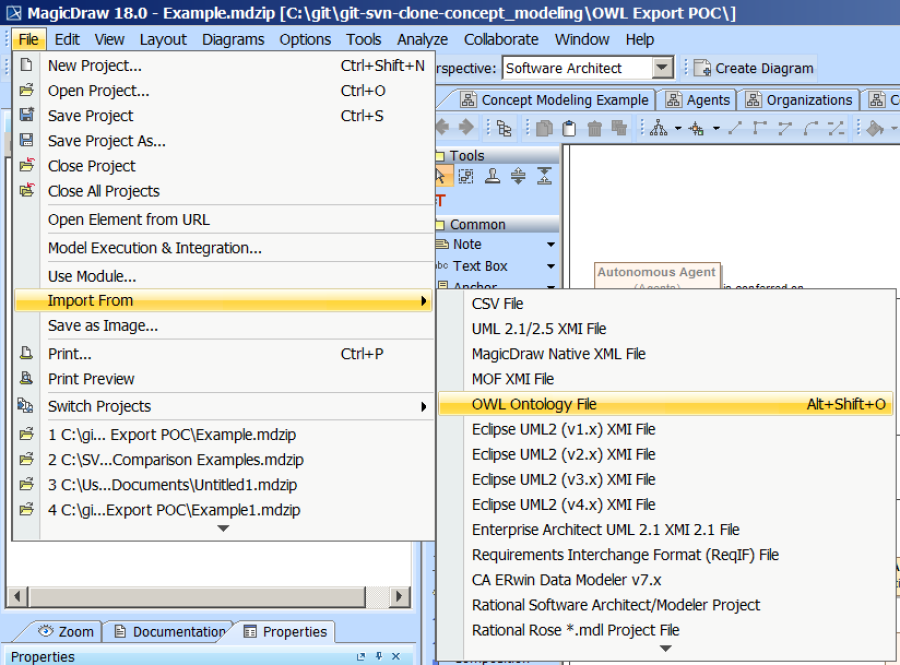Expand the Note palette dropdown arrow
The image size is (900, 665).
coord(551,244)
